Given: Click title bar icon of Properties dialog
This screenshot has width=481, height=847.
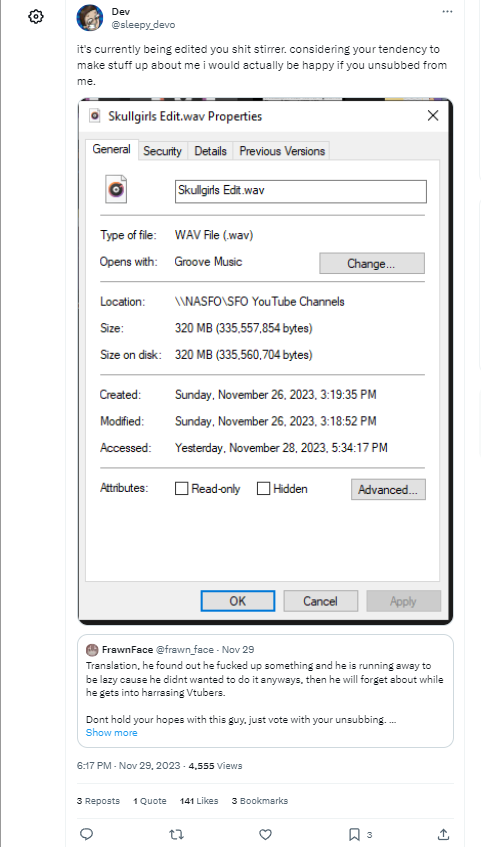Looking at the screenshot, I should coord(95,115).
